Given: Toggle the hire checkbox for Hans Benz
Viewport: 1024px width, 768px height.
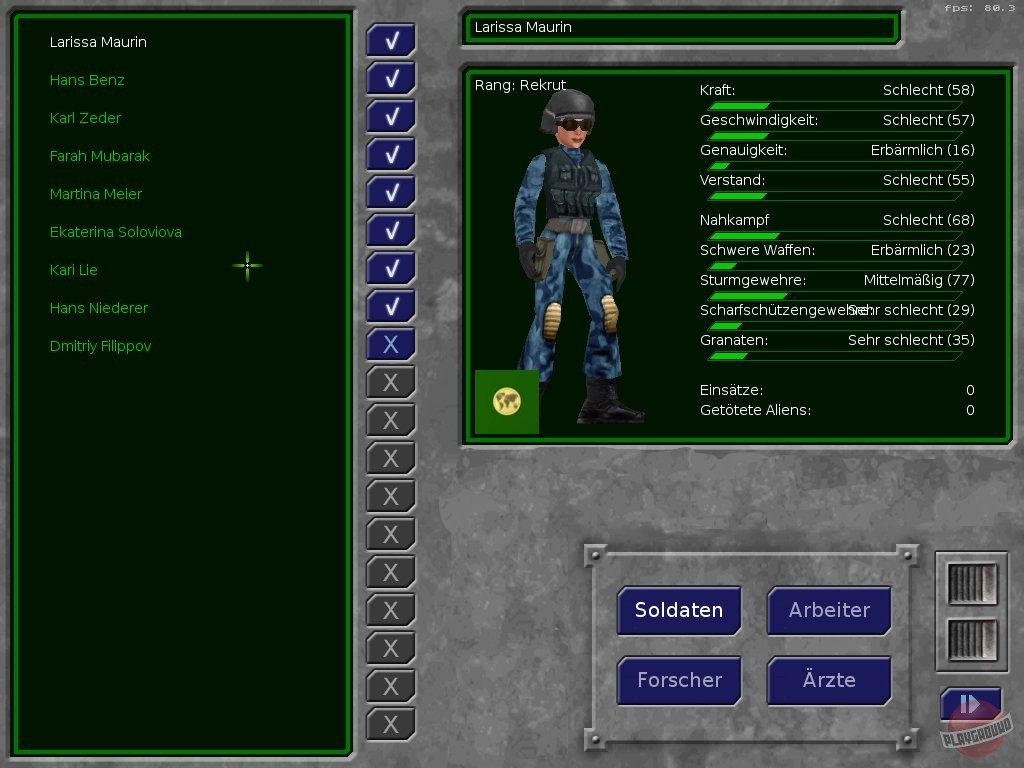Looking at the screenshot, I should tap(391, 79).
